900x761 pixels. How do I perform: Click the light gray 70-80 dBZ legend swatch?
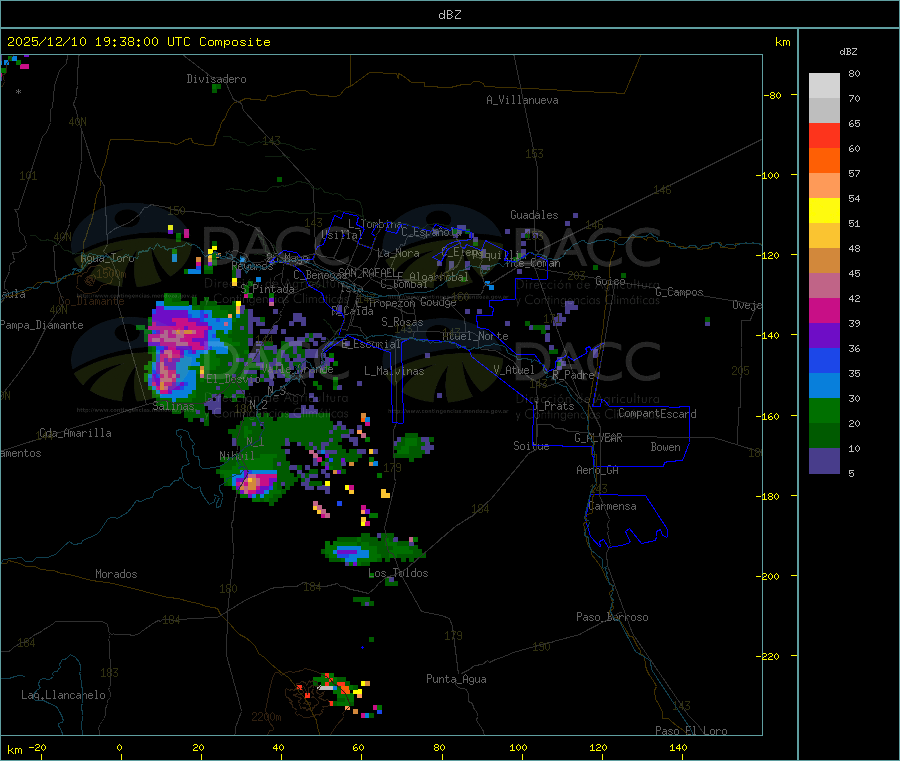point(824,86)
